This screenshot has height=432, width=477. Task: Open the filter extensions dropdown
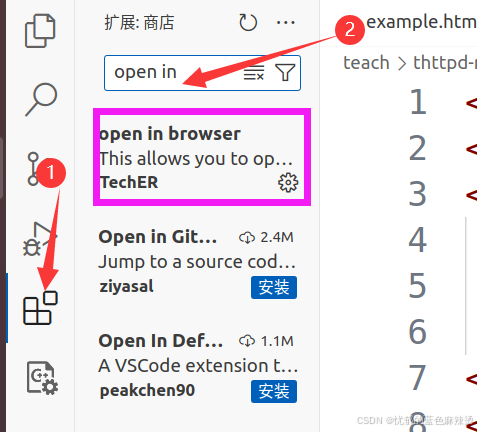coord(285,72)
